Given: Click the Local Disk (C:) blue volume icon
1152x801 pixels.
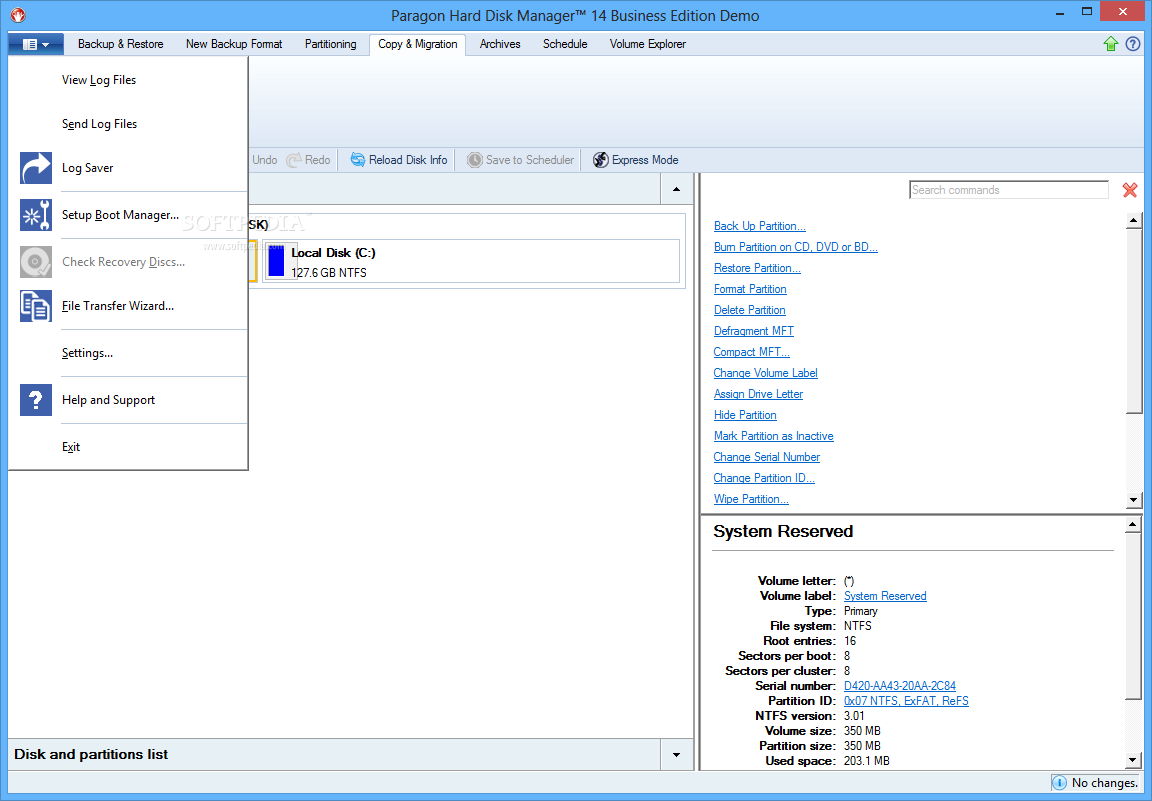Looking at the screenshot, I should coord(276,261).
